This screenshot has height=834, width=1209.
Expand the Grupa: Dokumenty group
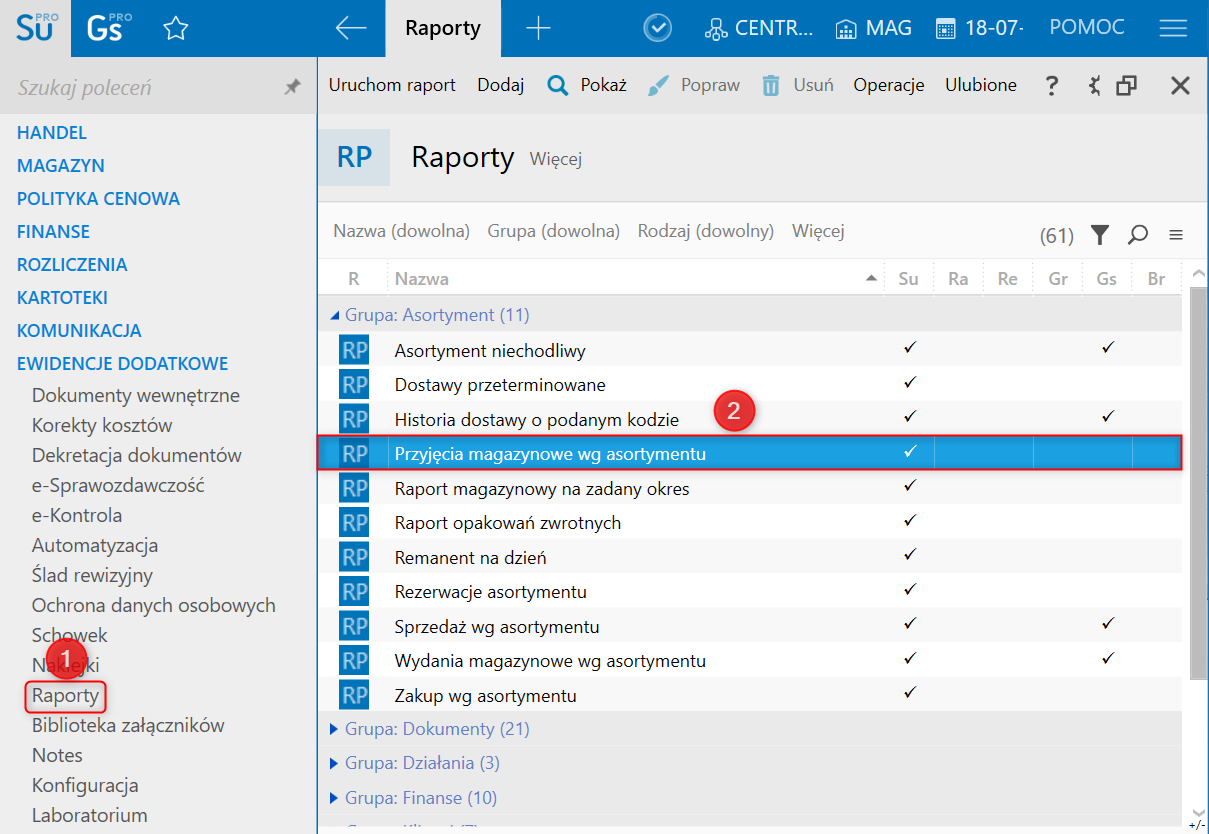(335, 729)
